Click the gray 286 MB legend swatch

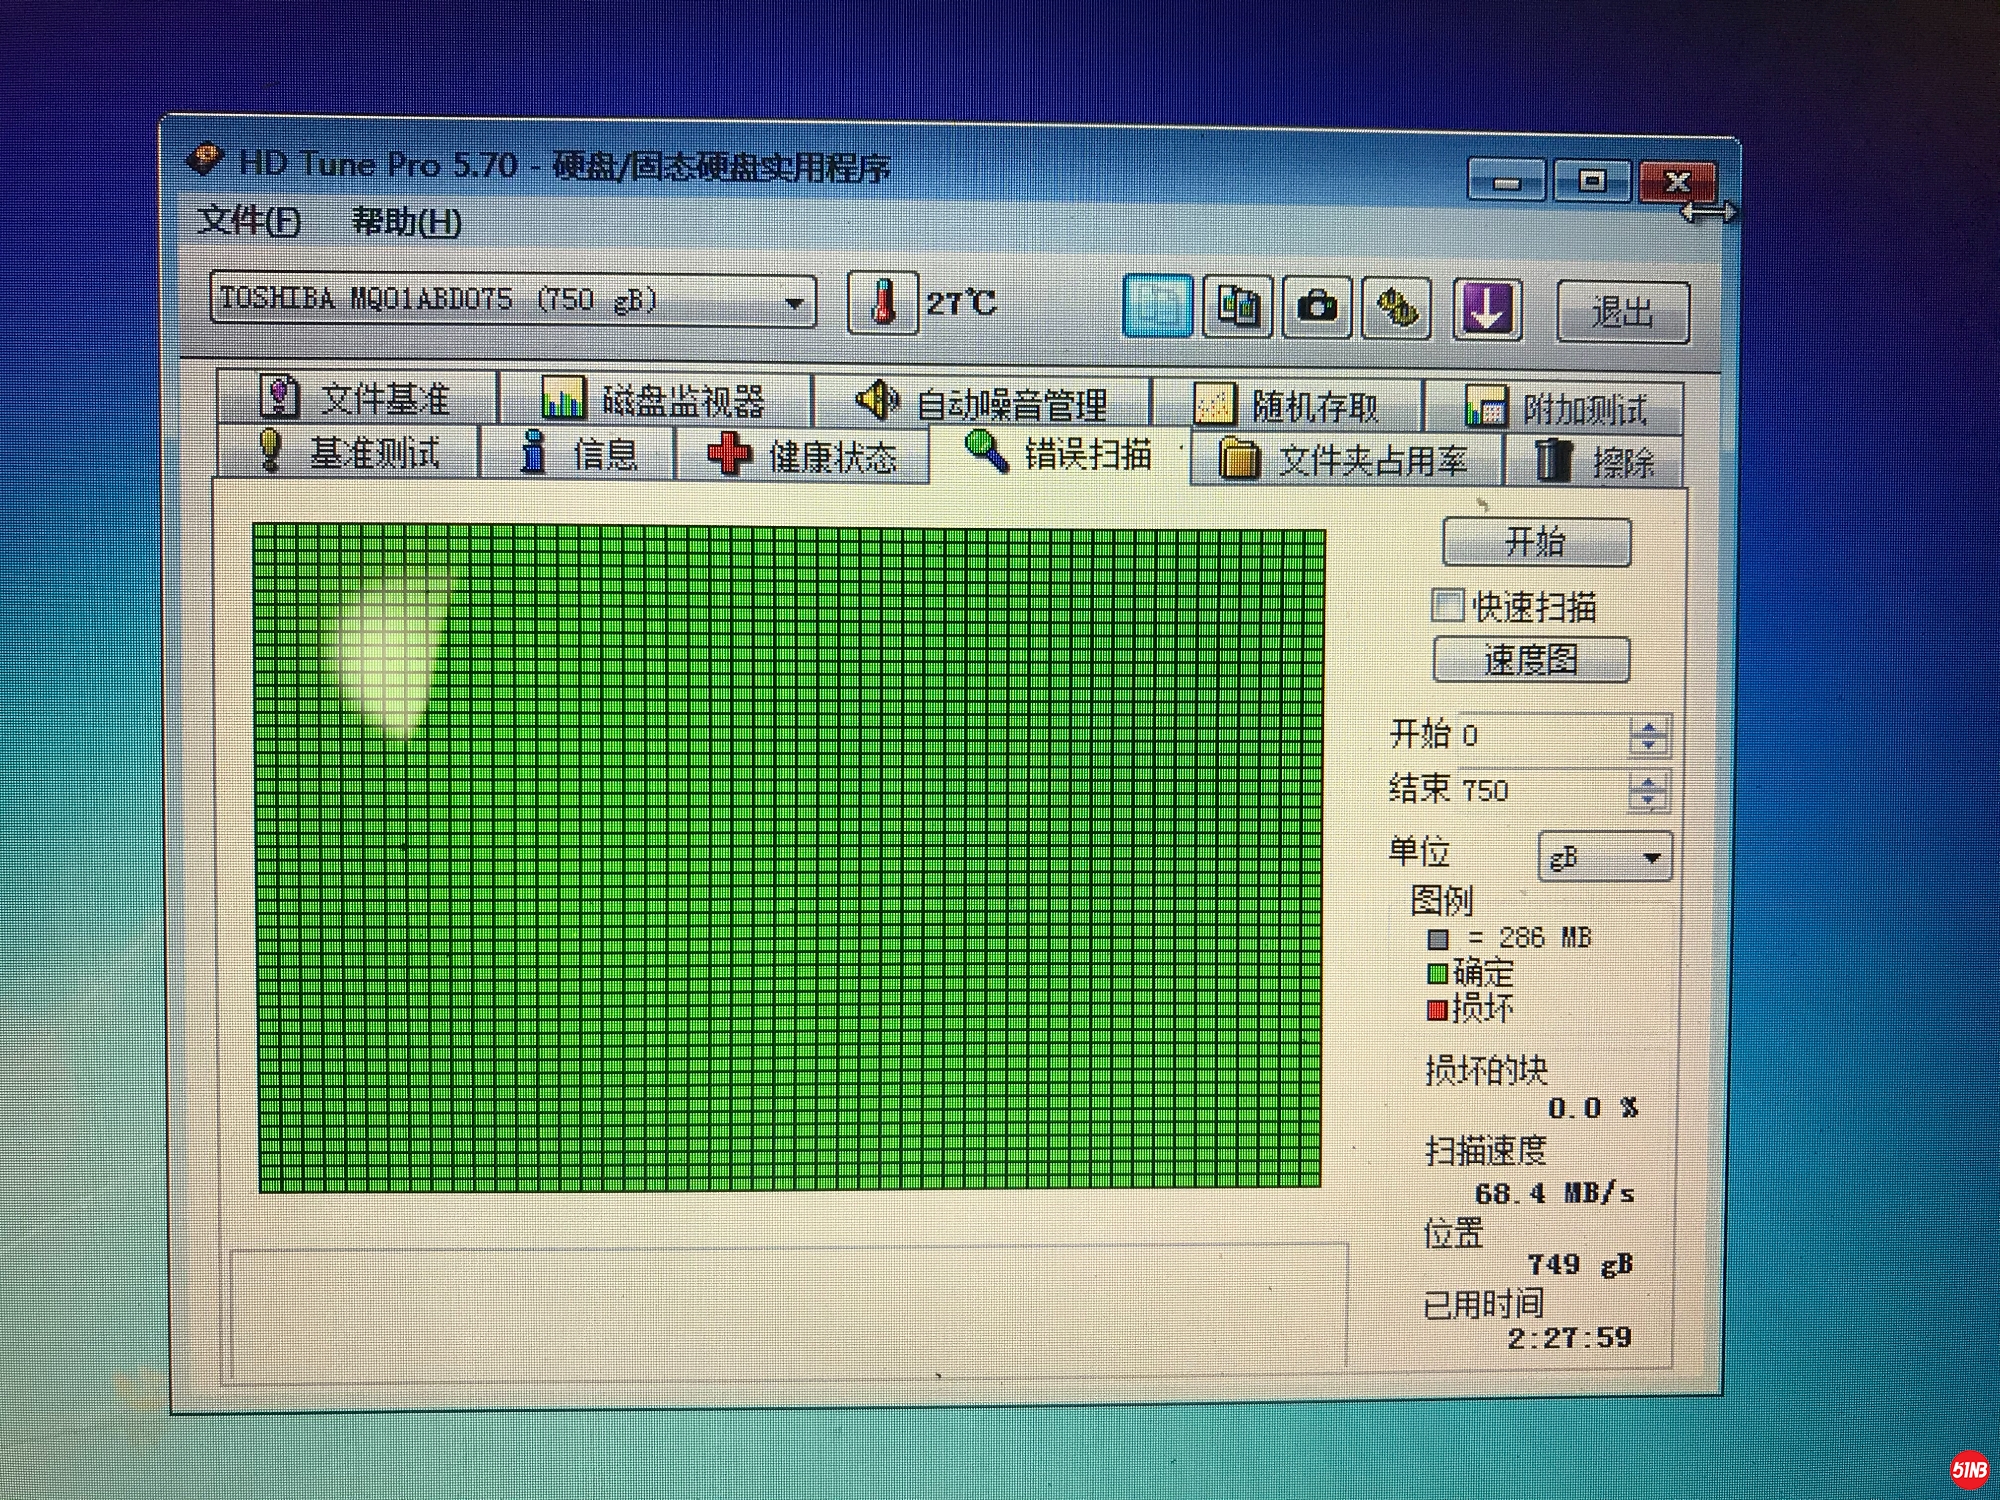[1438, 939]
